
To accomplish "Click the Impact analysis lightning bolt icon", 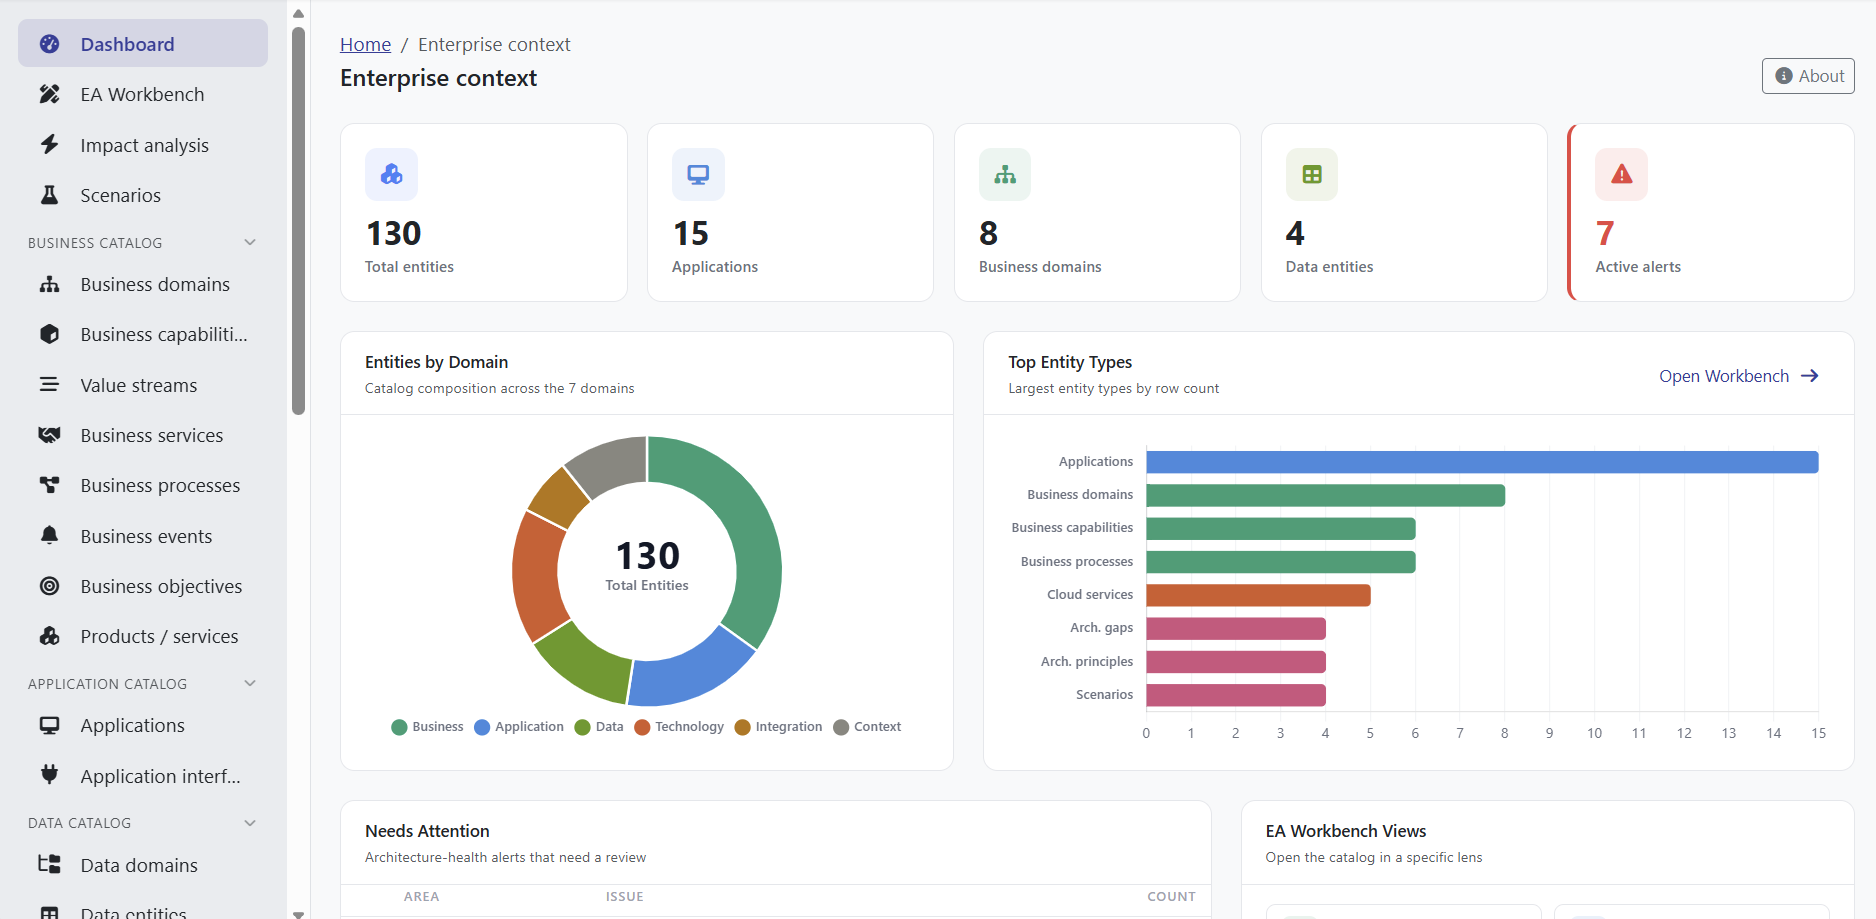I will tap(49, 144).
